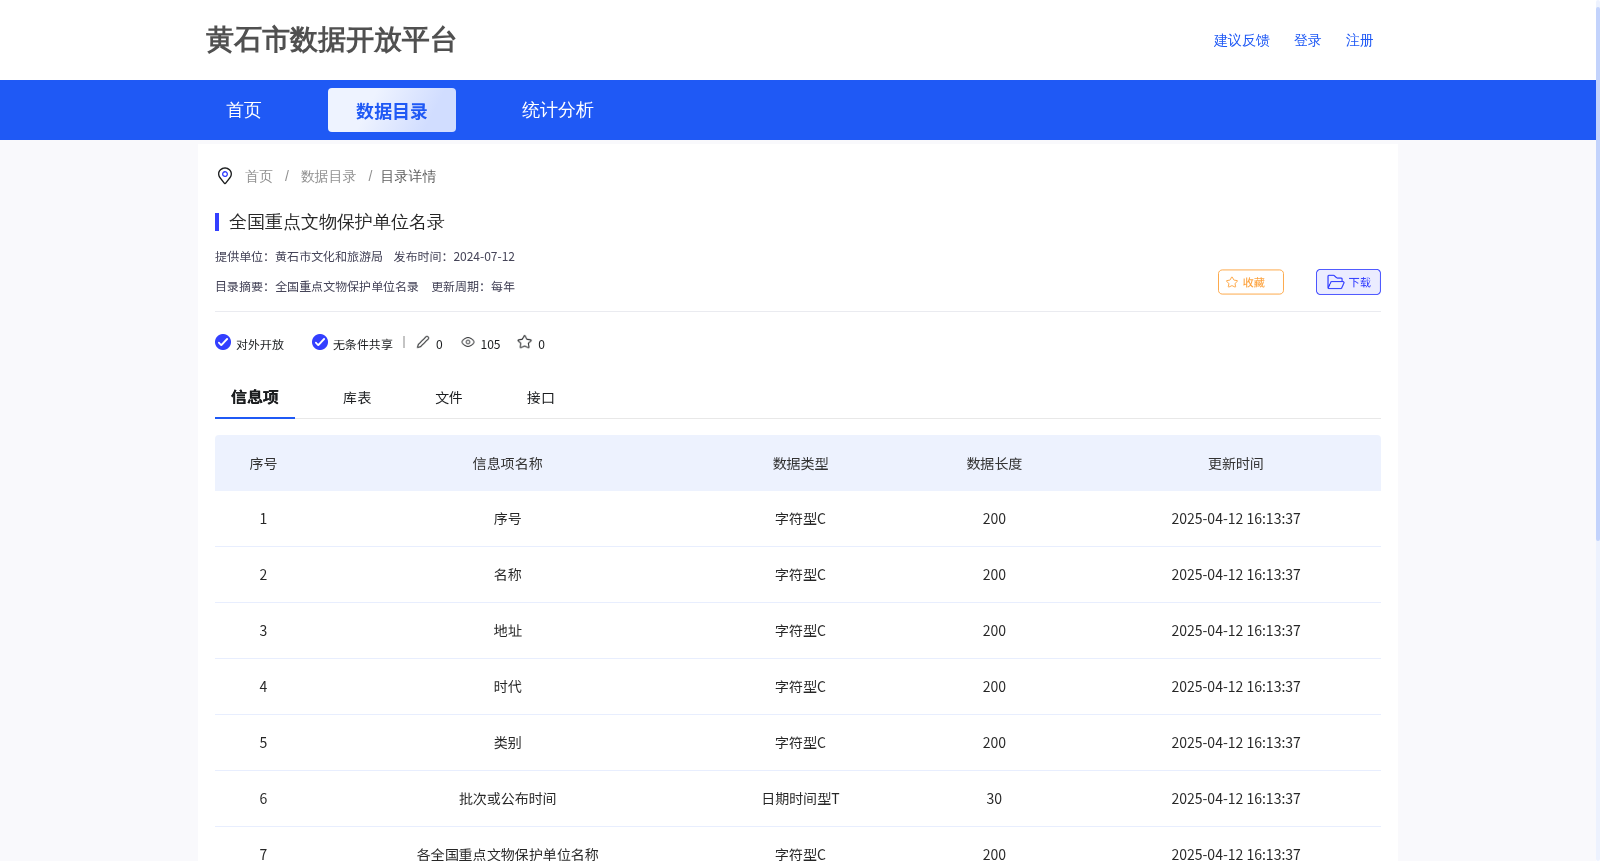Image resolution: width=1600 pixels, height=861 pixels.
Task: Click the location pin icon in breadcrumb
Action: click(225, 176)
